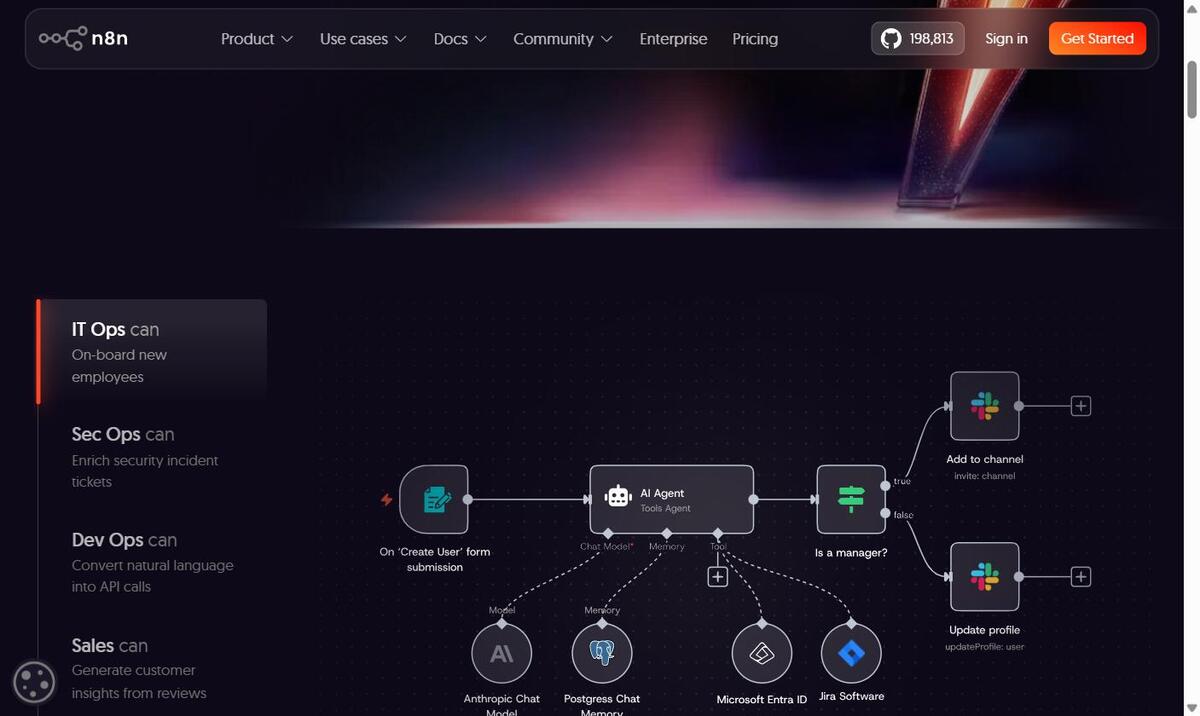Click plus button after 'Add to channel' node
Screen dimensions: 1200x716
[x=1081, y=406]
